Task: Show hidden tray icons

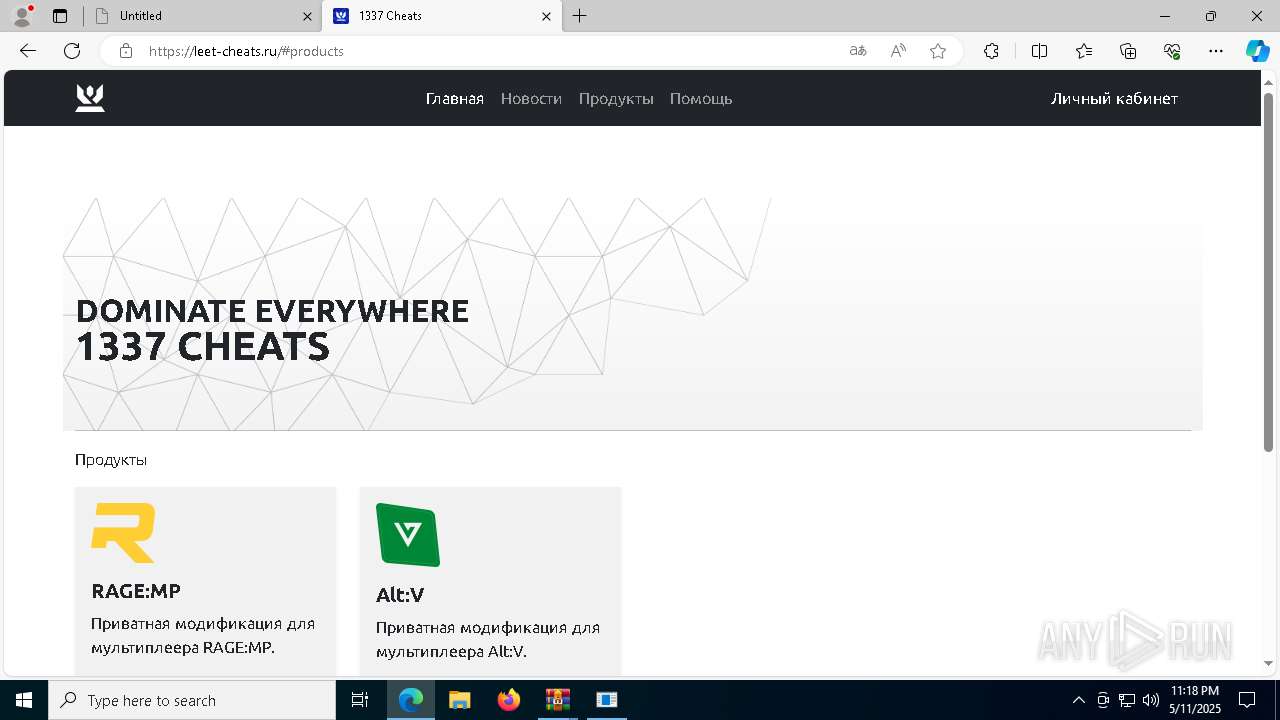Action: 1078,700
